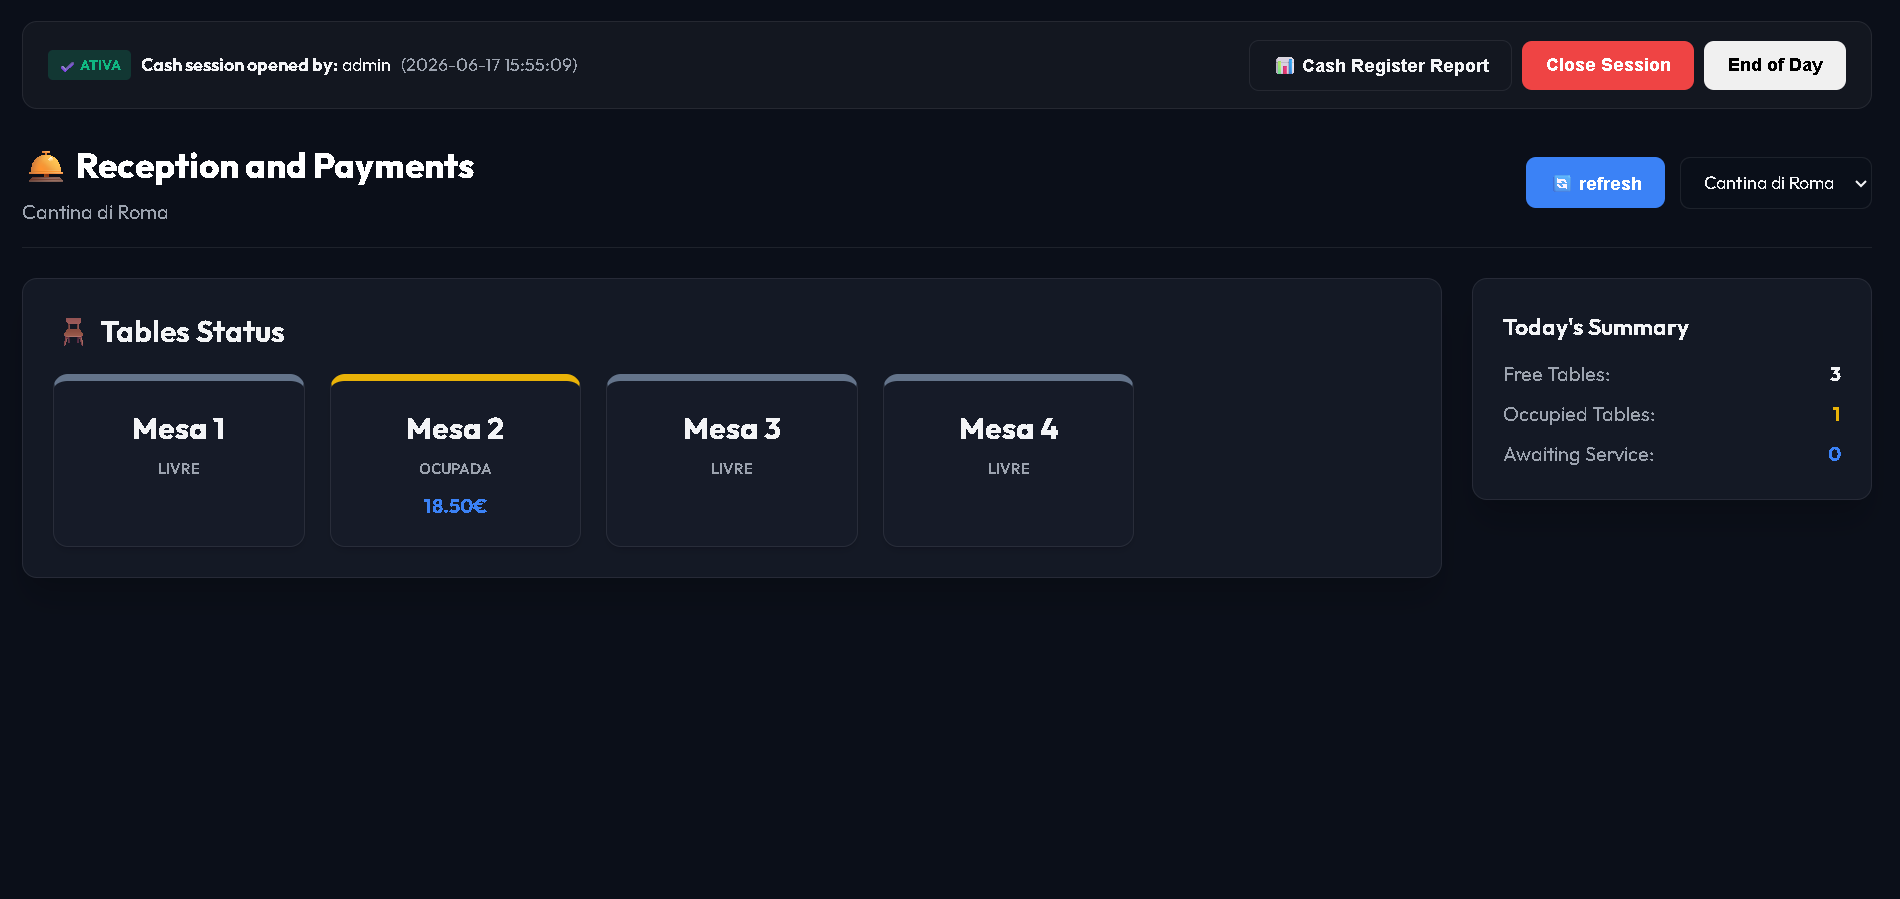Select the Mesa 1 free table card

(x=179, y=460)
